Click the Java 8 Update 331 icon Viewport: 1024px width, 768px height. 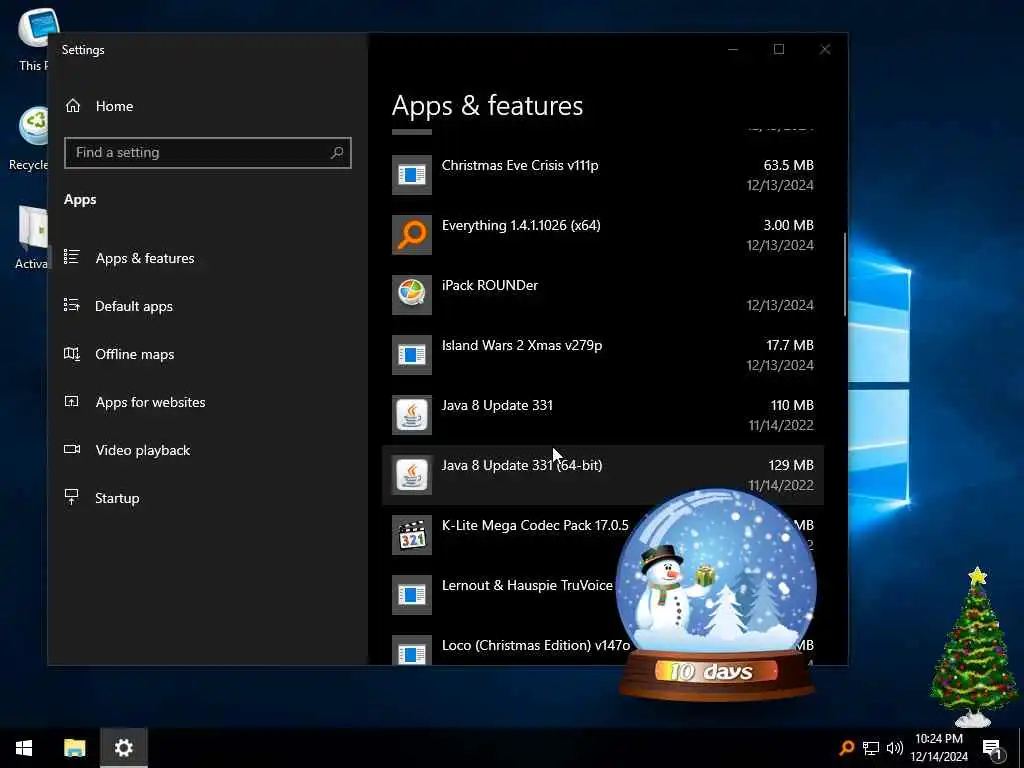click(x=411, y=415)
